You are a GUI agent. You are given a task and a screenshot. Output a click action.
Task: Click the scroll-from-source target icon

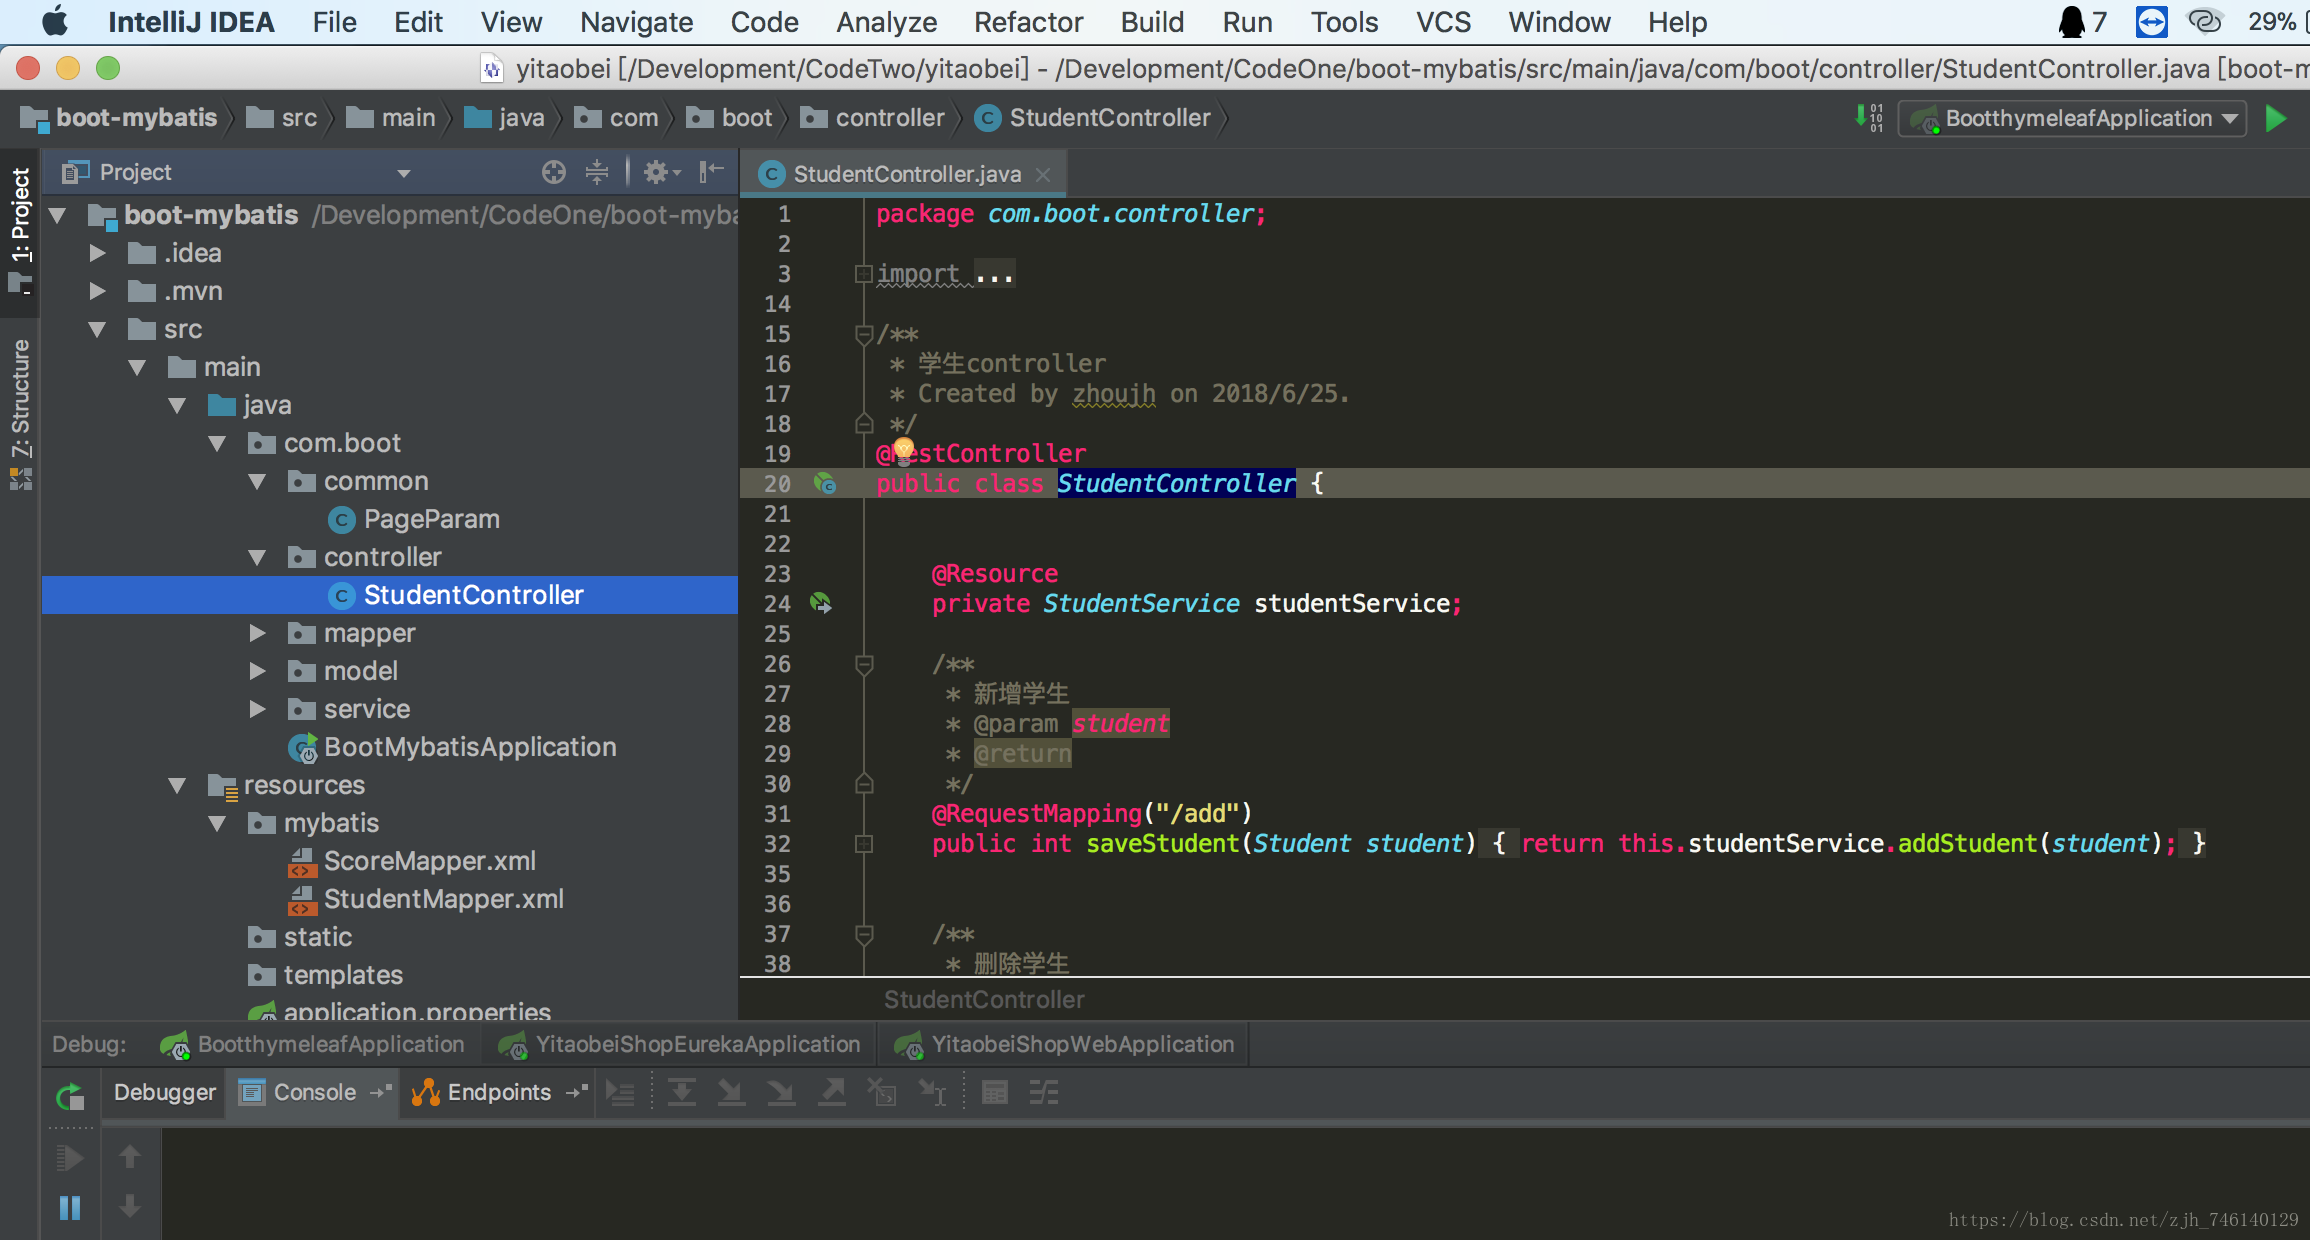553,172
